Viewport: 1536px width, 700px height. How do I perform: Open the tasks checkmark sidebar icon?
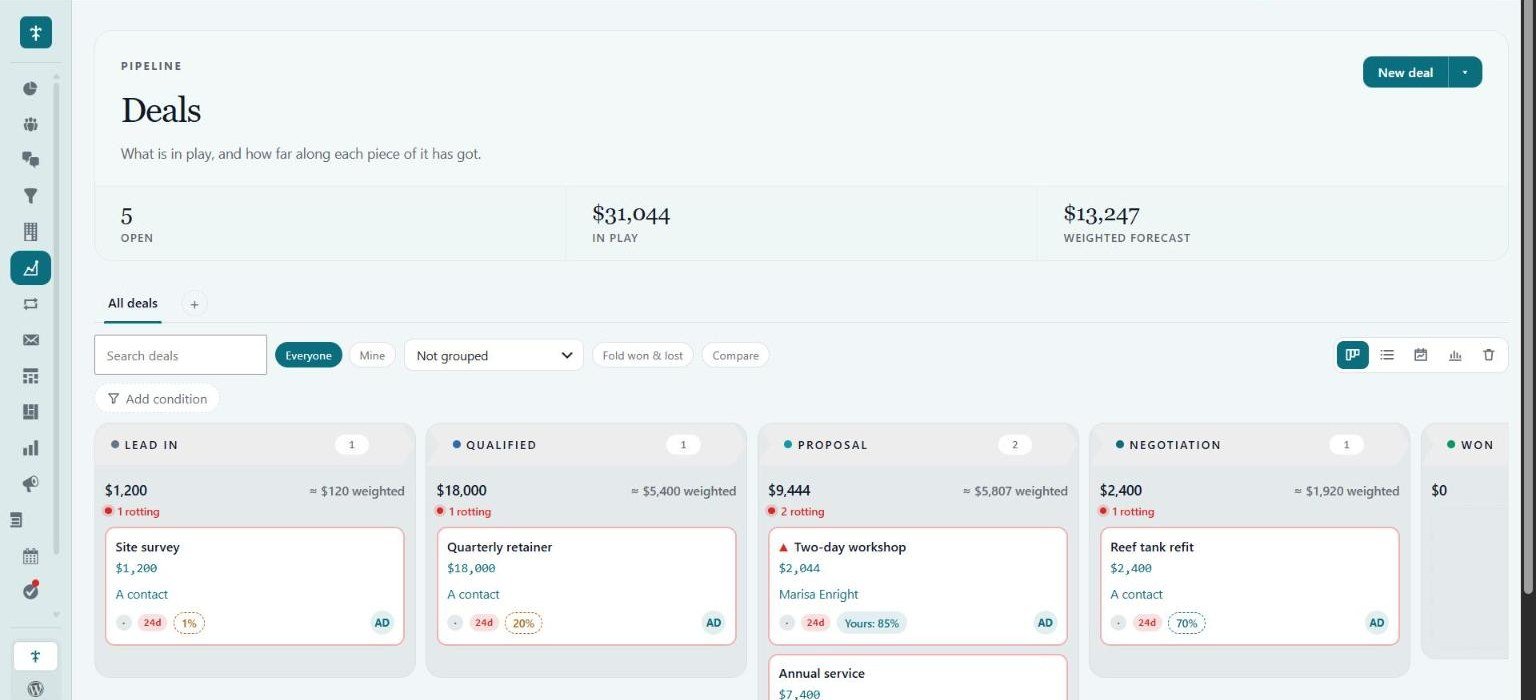coord(30,590)
